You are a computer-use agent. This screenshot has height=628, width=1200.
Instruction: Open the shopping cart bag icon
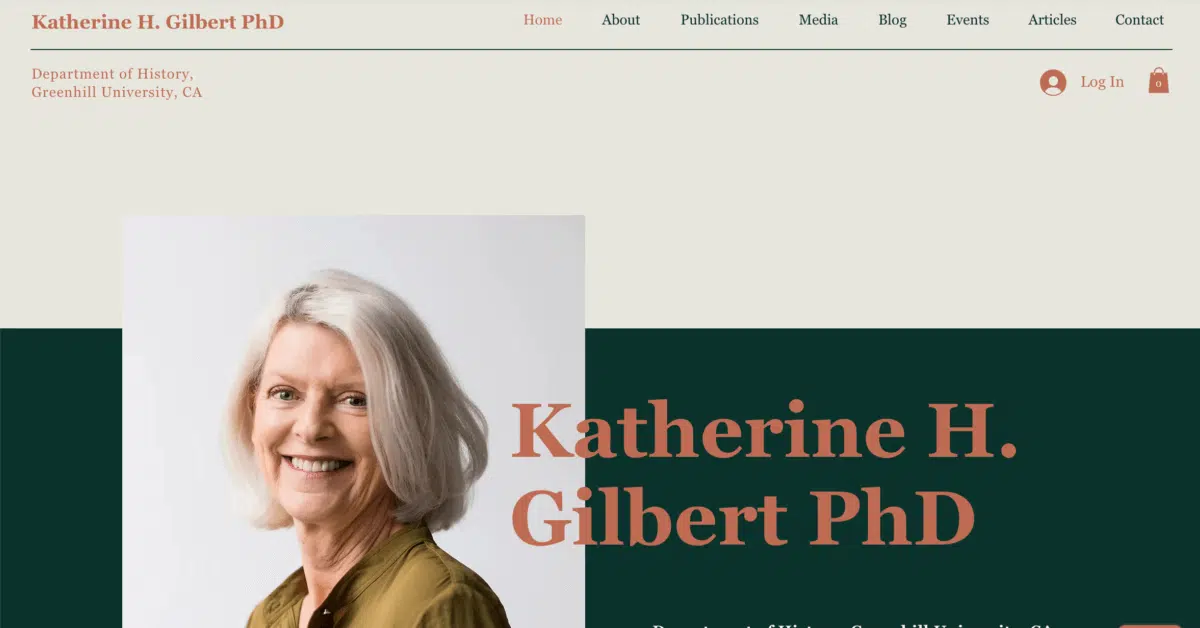coord(1158,81)
